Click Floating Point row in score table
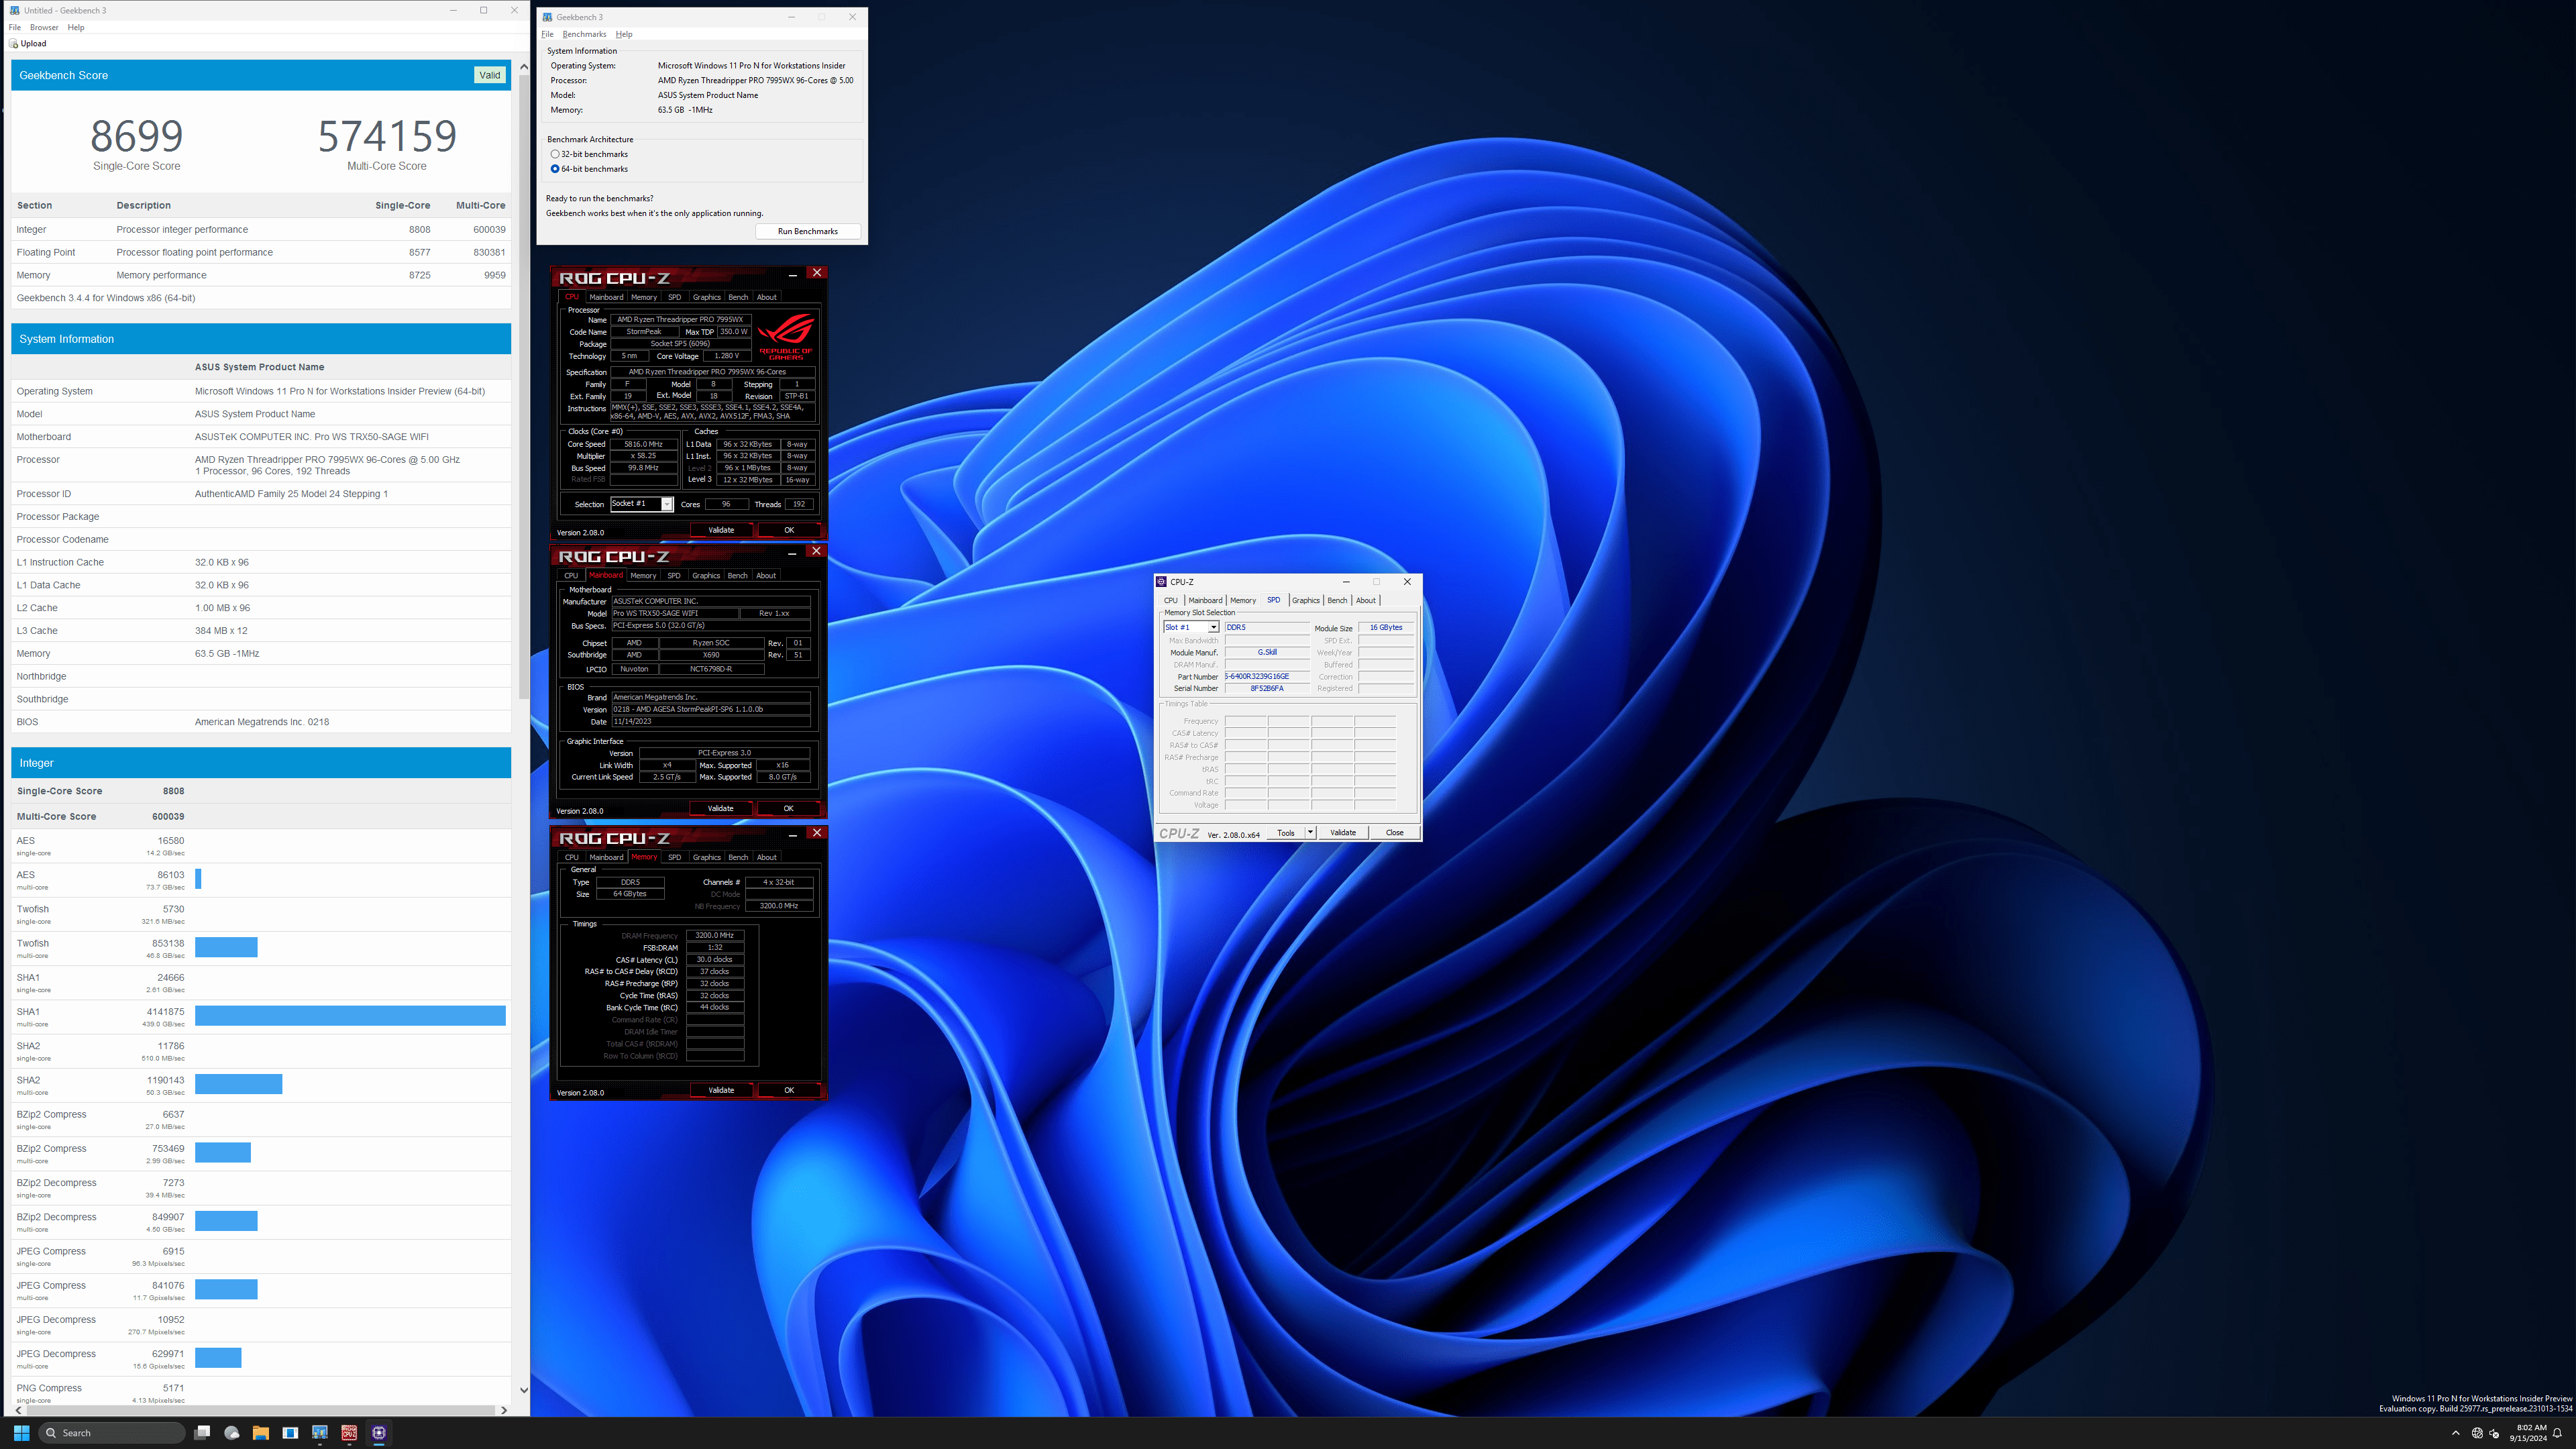The width and height of the screenshot is (2576, 1449). coord(261,252)
